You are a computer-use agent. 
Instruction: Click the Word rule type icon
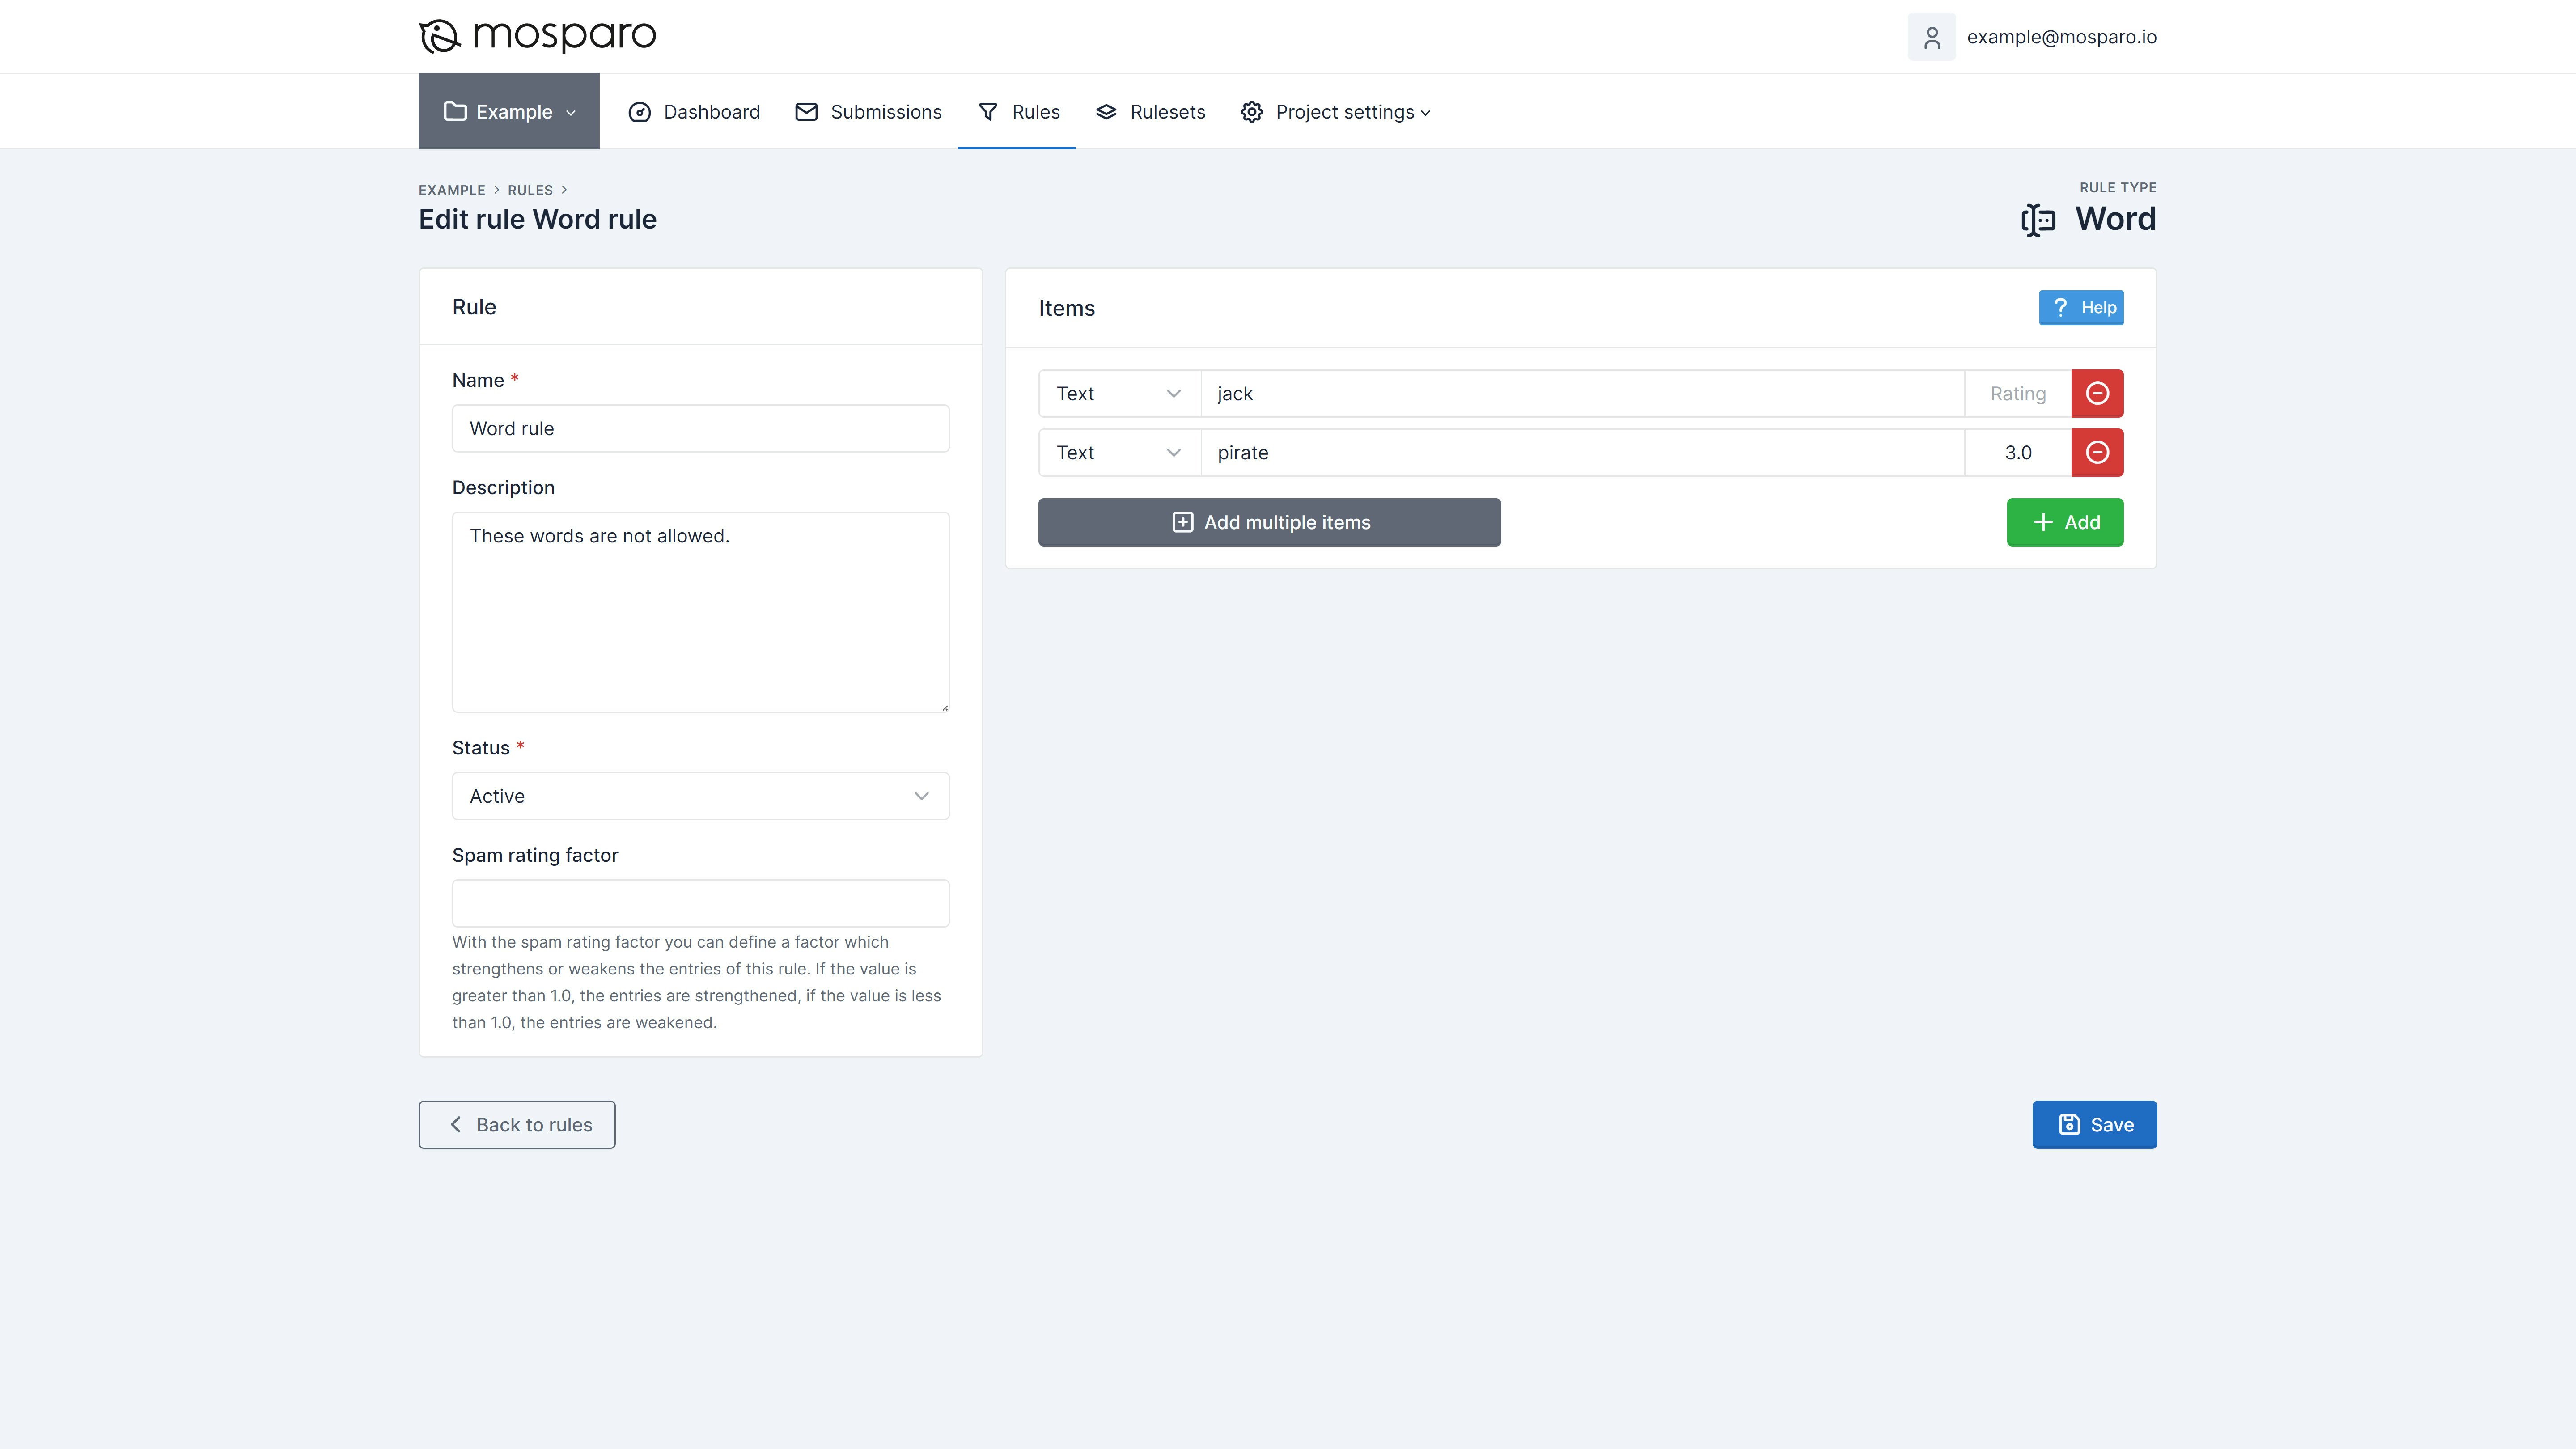pyautogui.click(x=2038, y=220)
